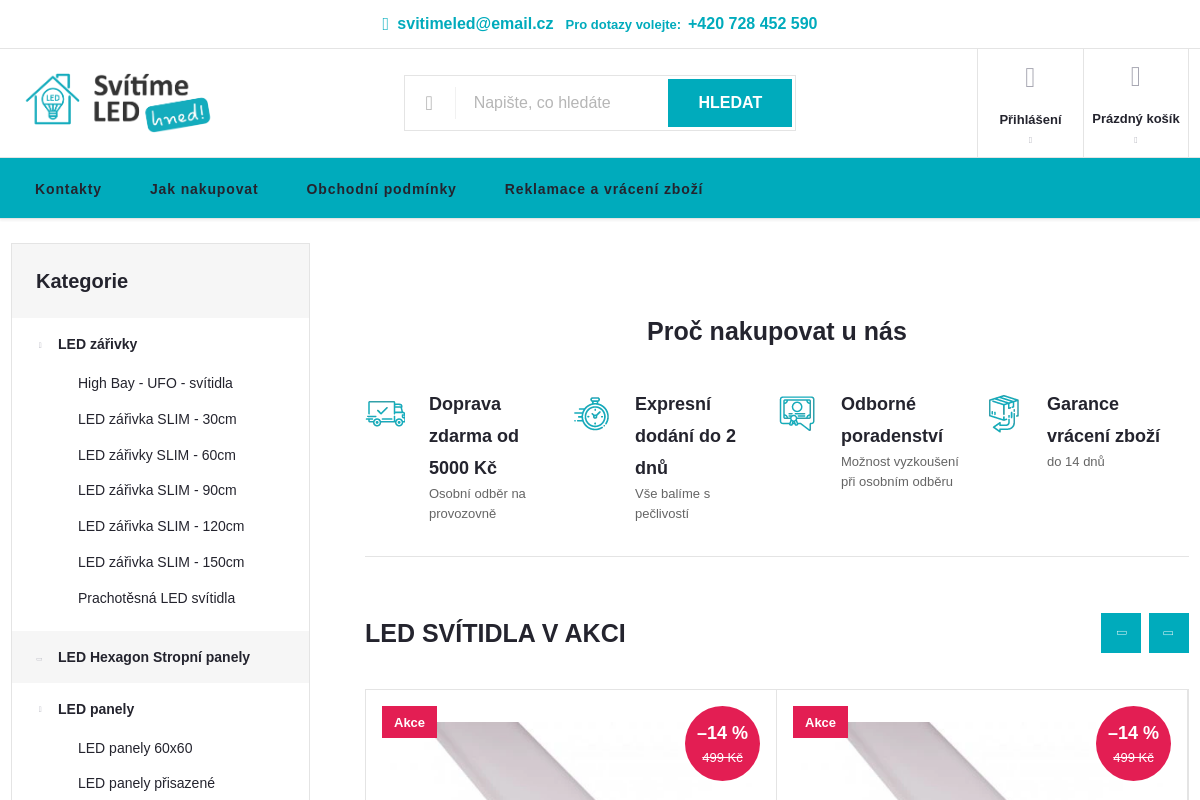Click the package icon for Garance vrácení zboží
This screenshot has width=1200, height=800.
point(1003,412)
